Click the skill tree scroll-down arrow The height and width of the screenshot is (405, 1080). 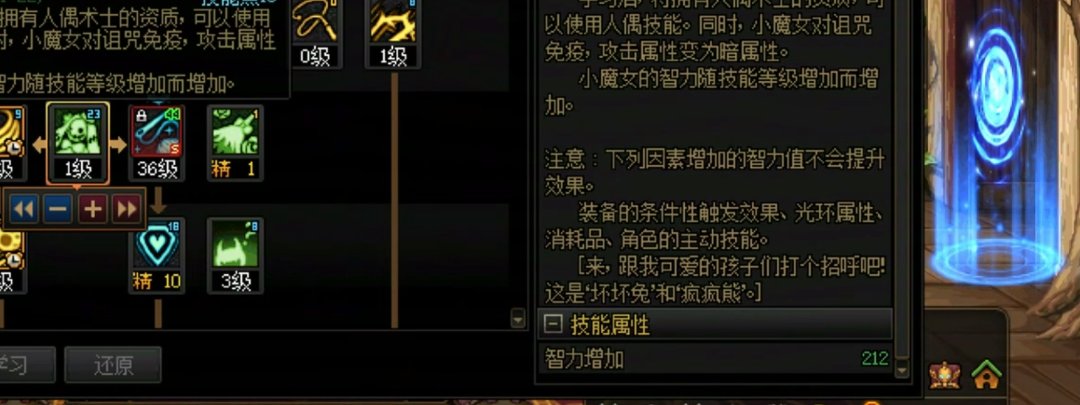tap(518, 318)
